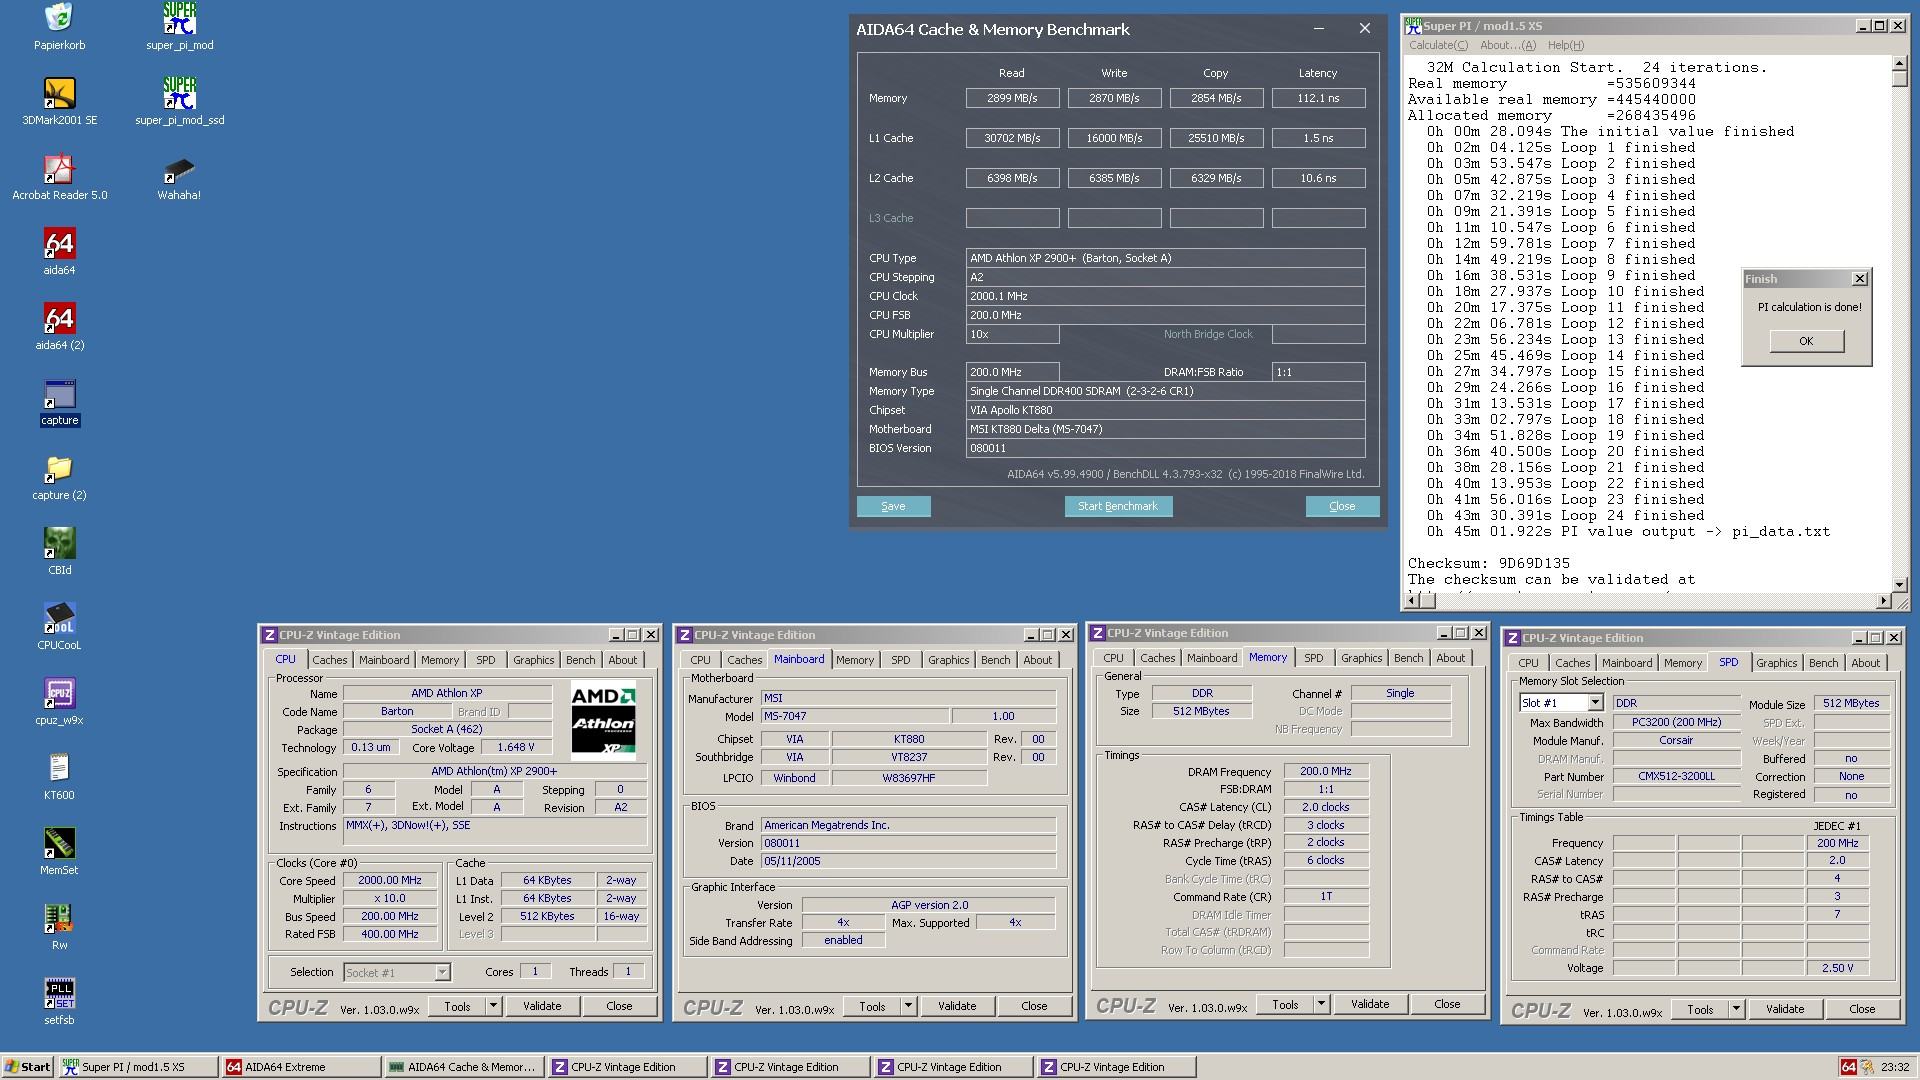Open Tools dropdown arrow in CPU-Z Mainboard window

[x=908, y=1006]
